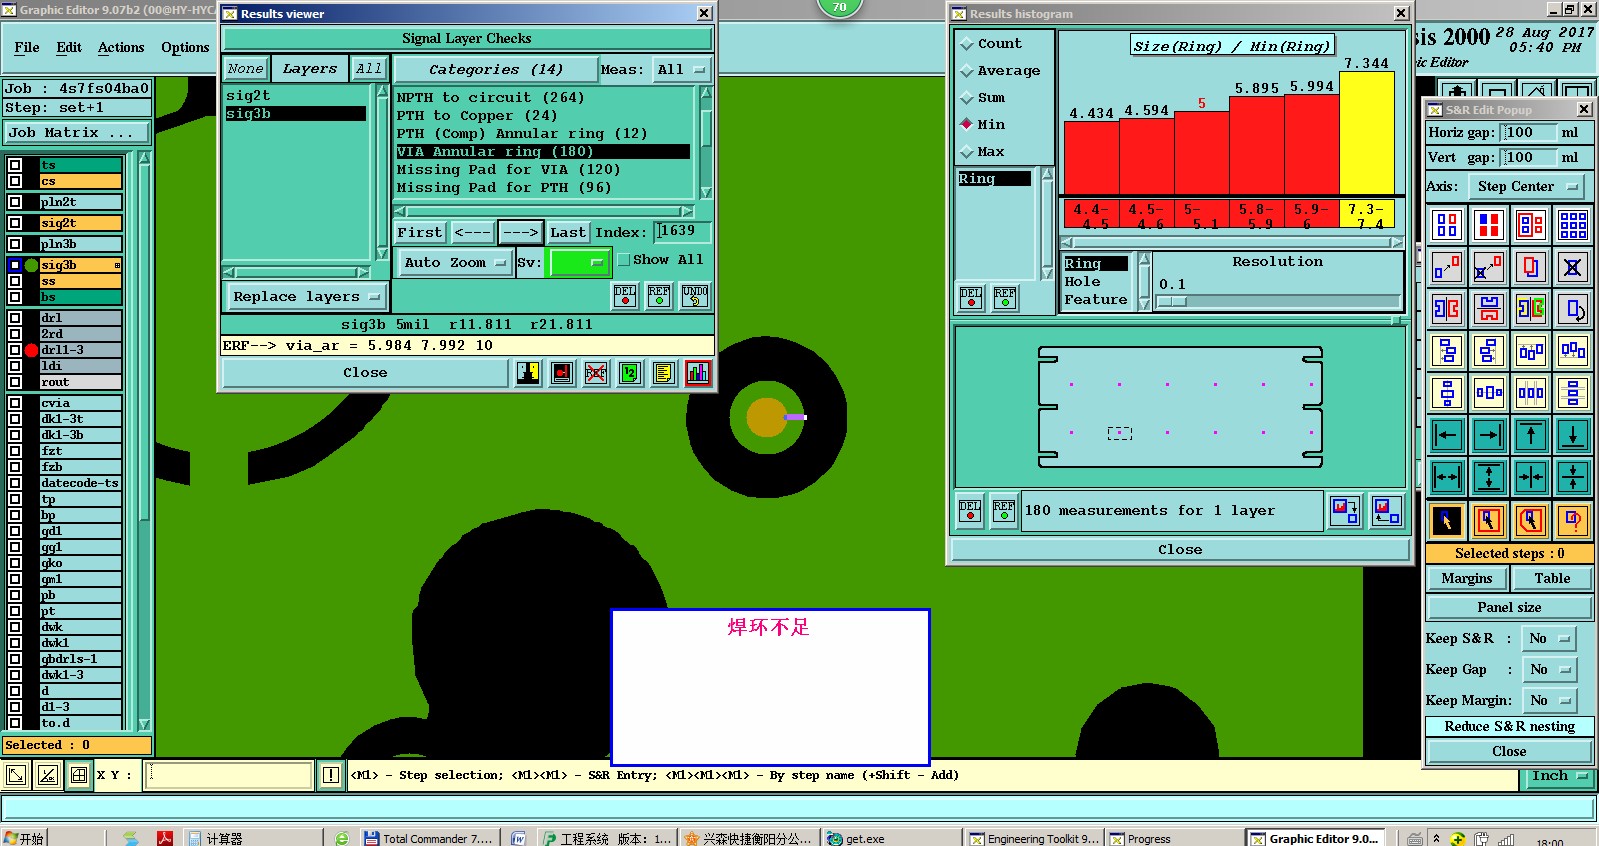1599x846 pixels.
Task: Click the red 4.434 histogram bar
Action: 1091,158
